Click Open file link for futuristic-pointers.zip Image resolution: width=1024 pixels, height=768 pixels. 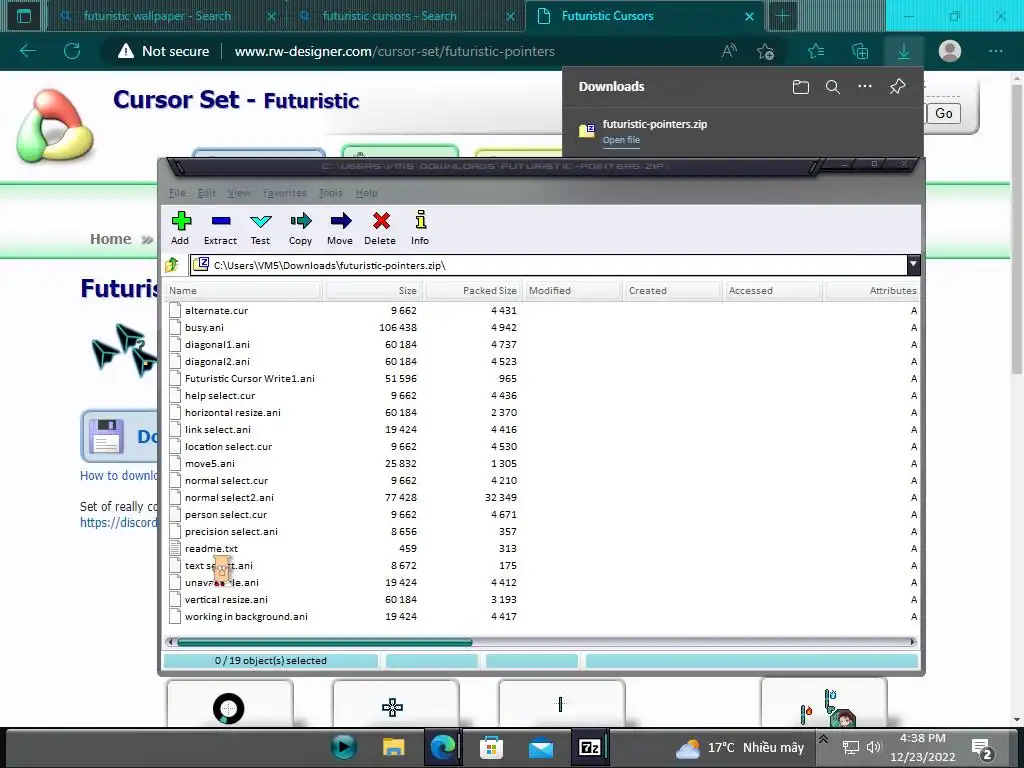tap(621, 140)
